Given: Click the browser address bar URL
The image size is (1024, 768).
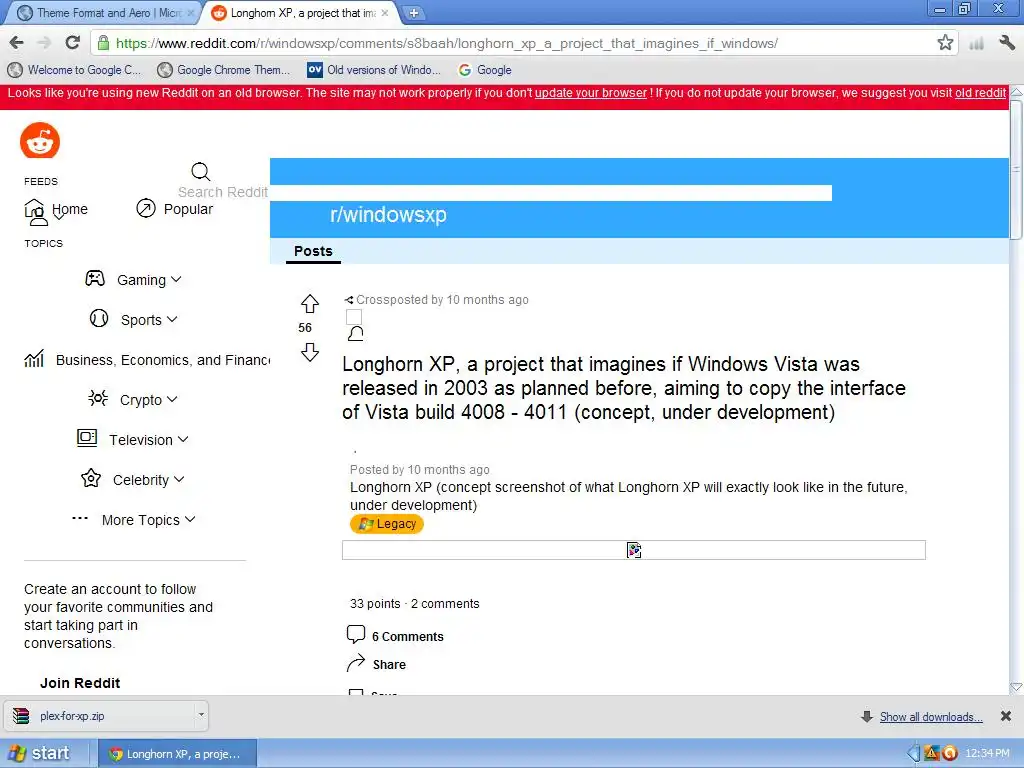Looking at the screenshot, I should (447, 43).
